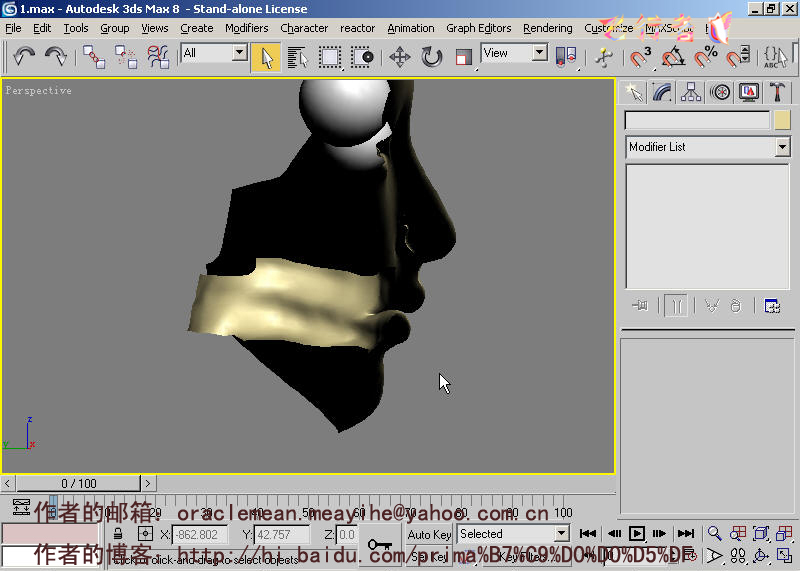Screen dimensions: 800x571
Task: Select the Zoom viewport tool
Action: click(x=715, y=534)
